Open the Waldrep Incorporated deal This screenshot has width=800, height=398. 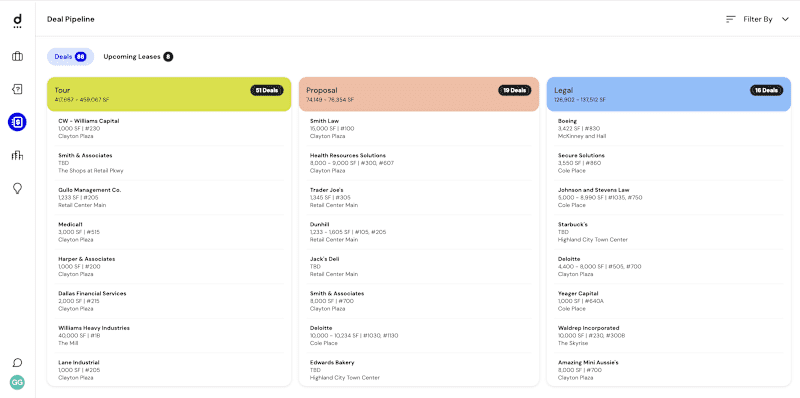670,335
